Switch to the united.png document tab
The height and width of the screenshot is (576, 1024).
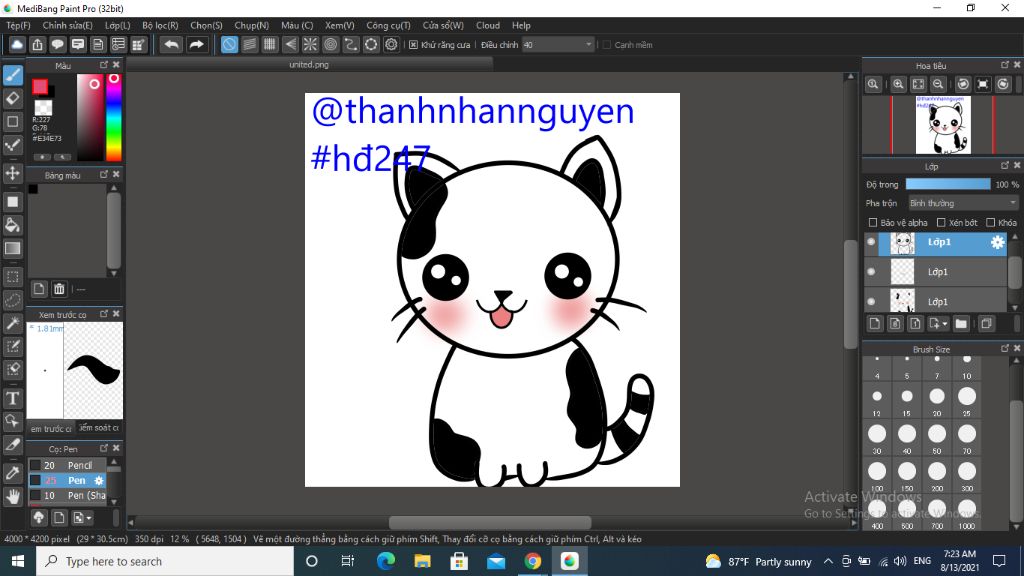[309, 65]
